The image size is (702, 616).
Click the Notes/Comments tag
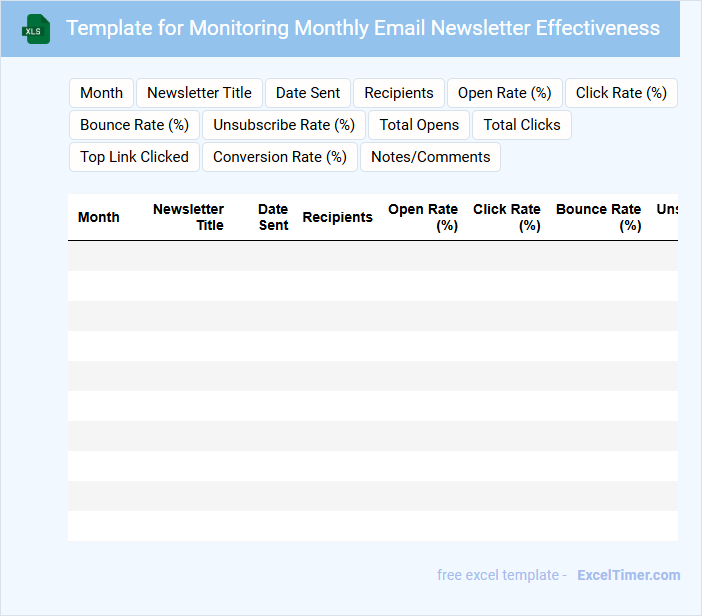[430, 157]
